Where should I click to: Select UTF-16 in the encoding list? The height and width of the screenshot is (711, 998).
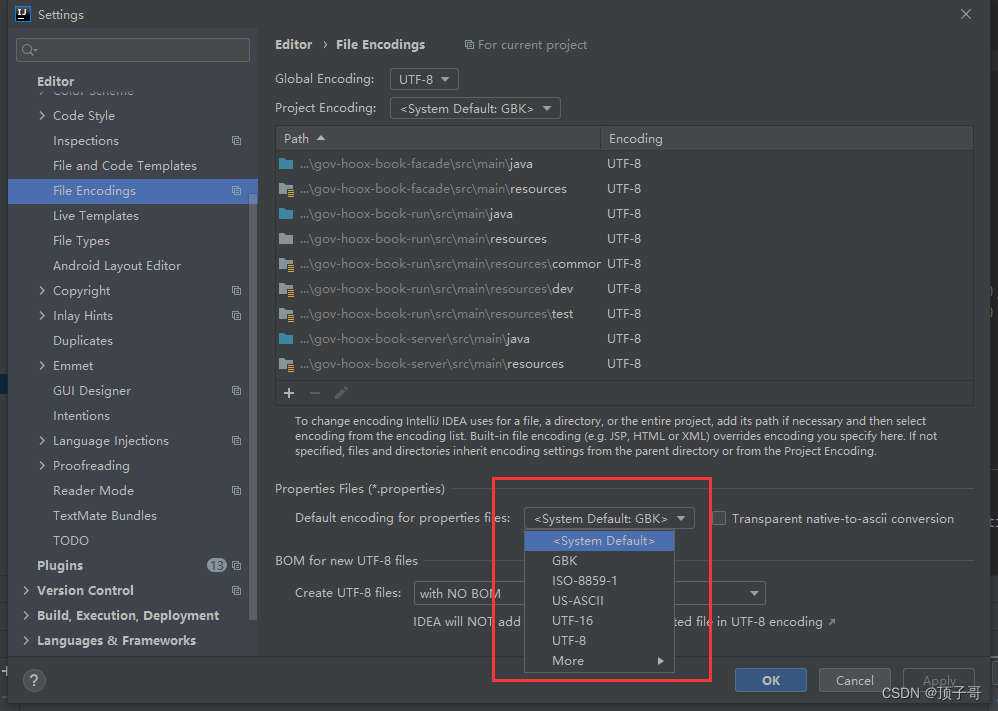tap(599, 621)
